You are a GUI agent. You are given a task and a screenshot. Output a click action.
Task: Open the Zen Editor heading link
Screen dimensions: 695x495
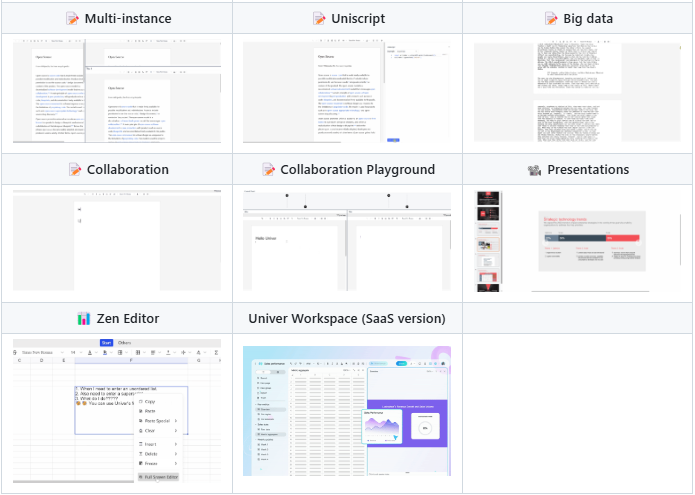pos(128,318)
